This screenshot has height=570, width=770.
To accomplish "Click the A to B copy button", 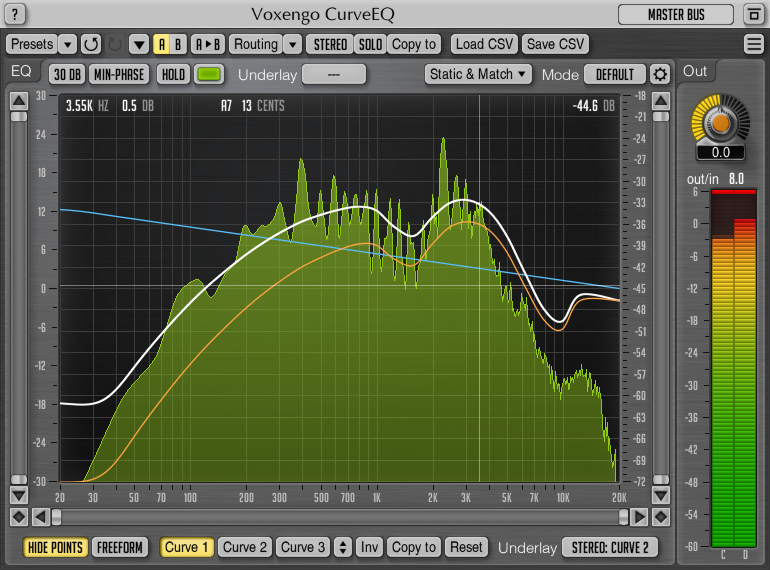I will click(208, 44).
